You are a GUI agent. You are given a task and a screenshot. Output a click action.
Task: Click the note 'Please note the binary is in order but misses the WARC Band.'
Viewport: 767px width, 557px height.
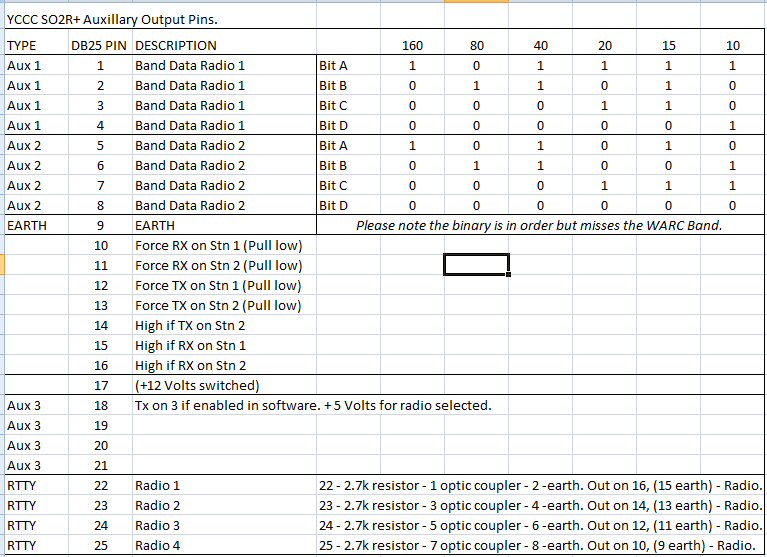tap(539, 226)
